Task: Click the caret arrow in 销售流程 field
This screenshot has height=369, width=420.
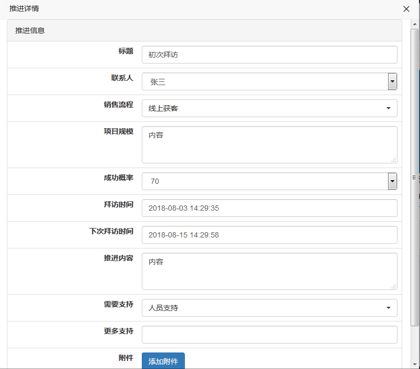Action: pyautogui.click(x=388, y=108)
